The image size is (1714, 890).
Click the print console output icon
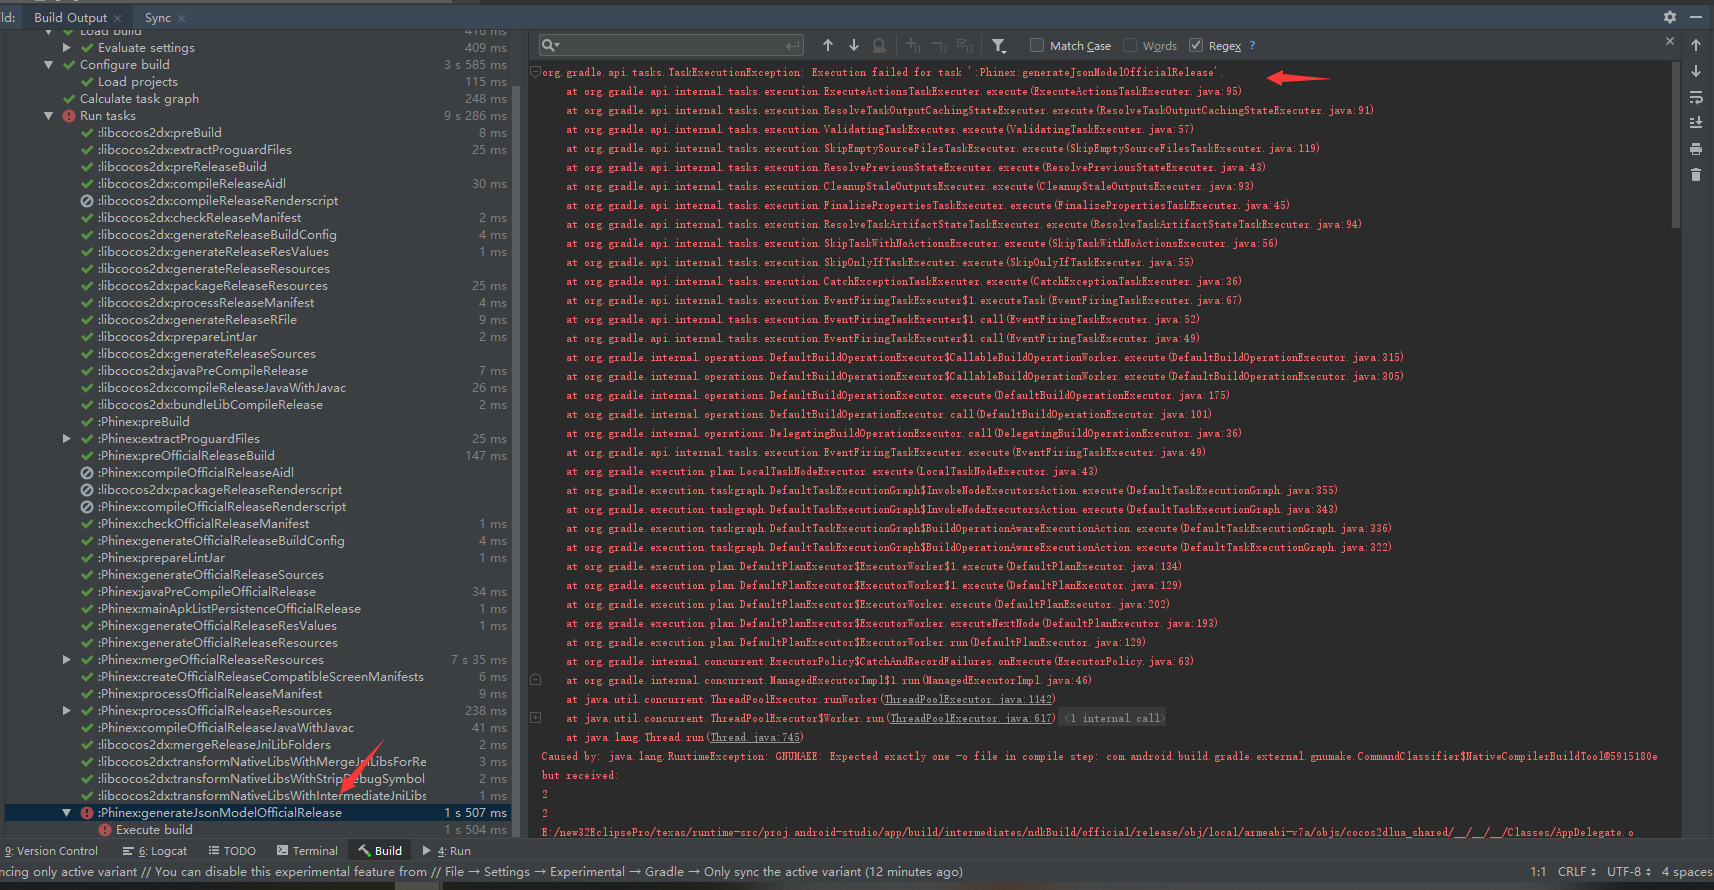(x=1696, y=149)
